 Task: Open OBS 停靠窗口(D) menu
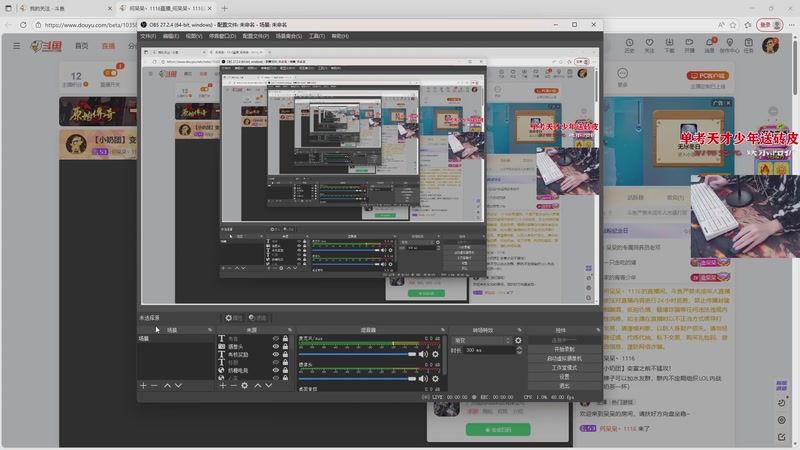tap(222, 36)
